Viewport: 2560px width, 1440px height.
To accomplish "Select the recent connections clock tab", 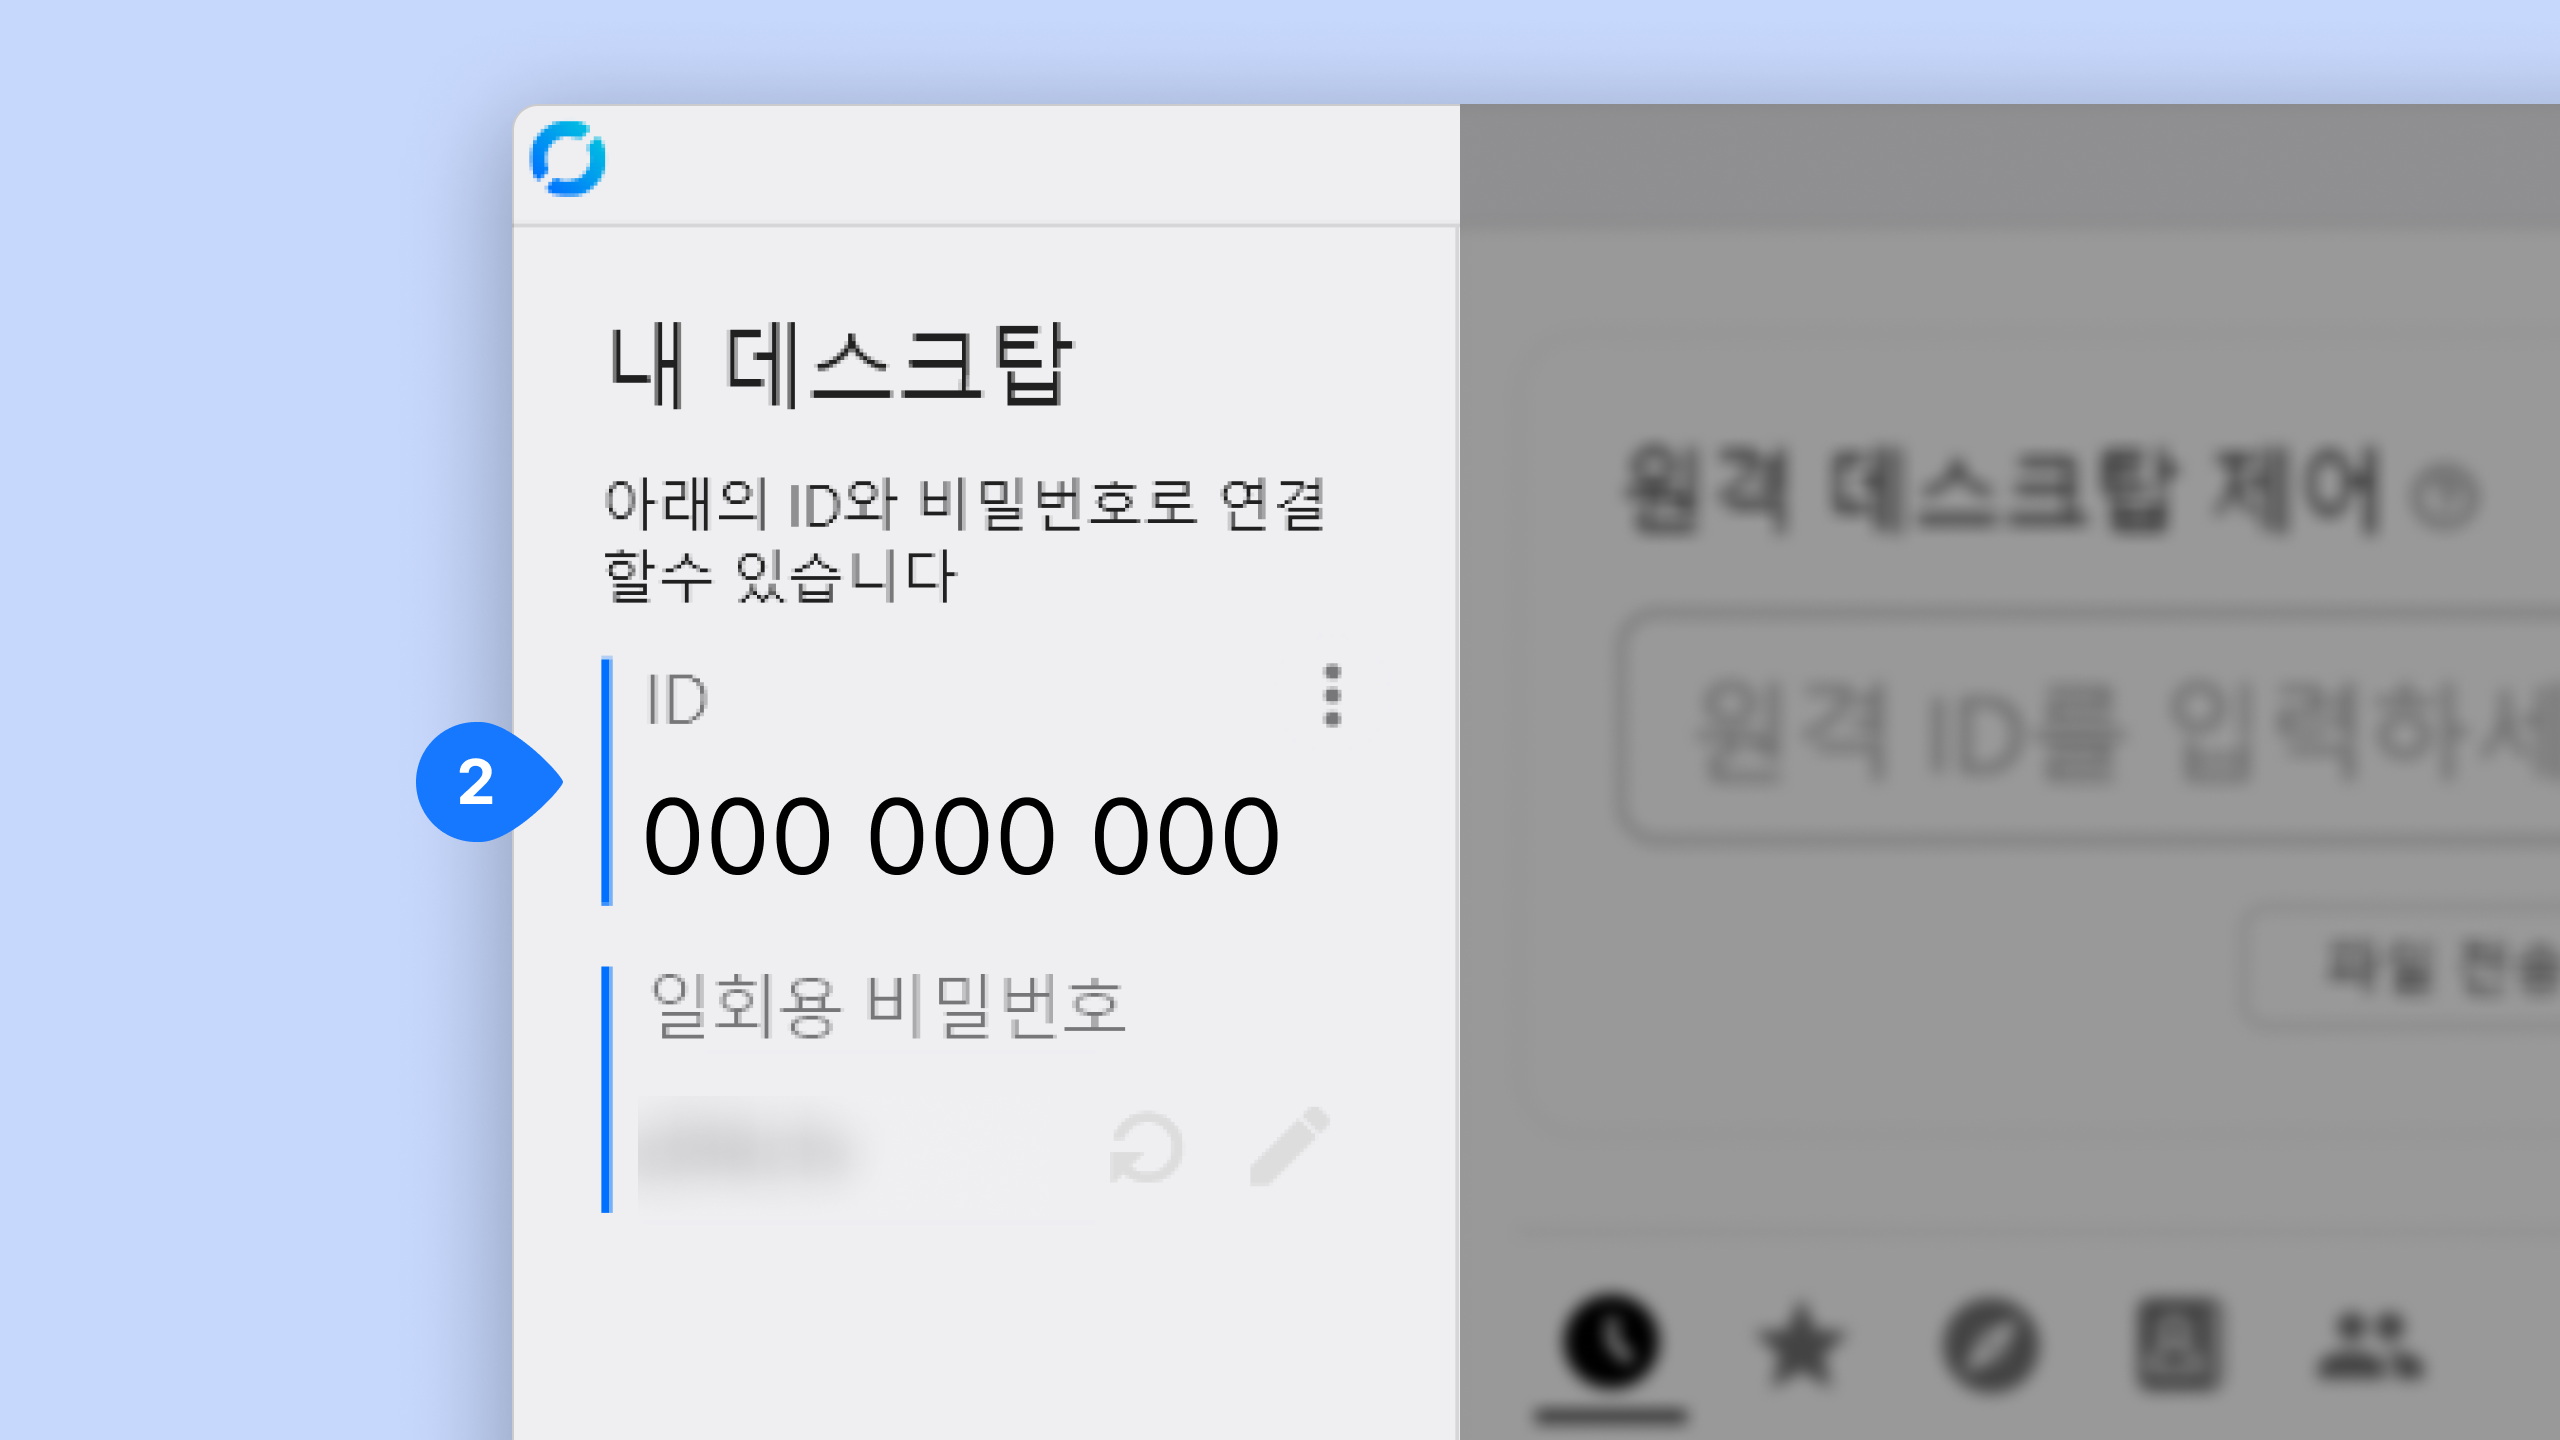I will pos(1610,1343).
